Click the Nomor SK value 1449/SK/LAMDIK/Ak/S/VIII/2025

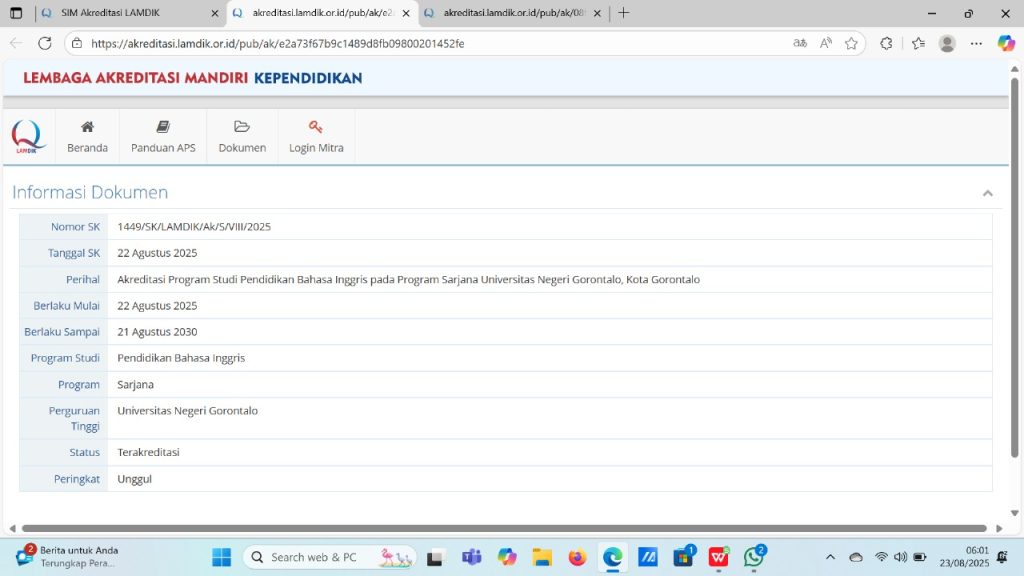(x=194, y=227)
